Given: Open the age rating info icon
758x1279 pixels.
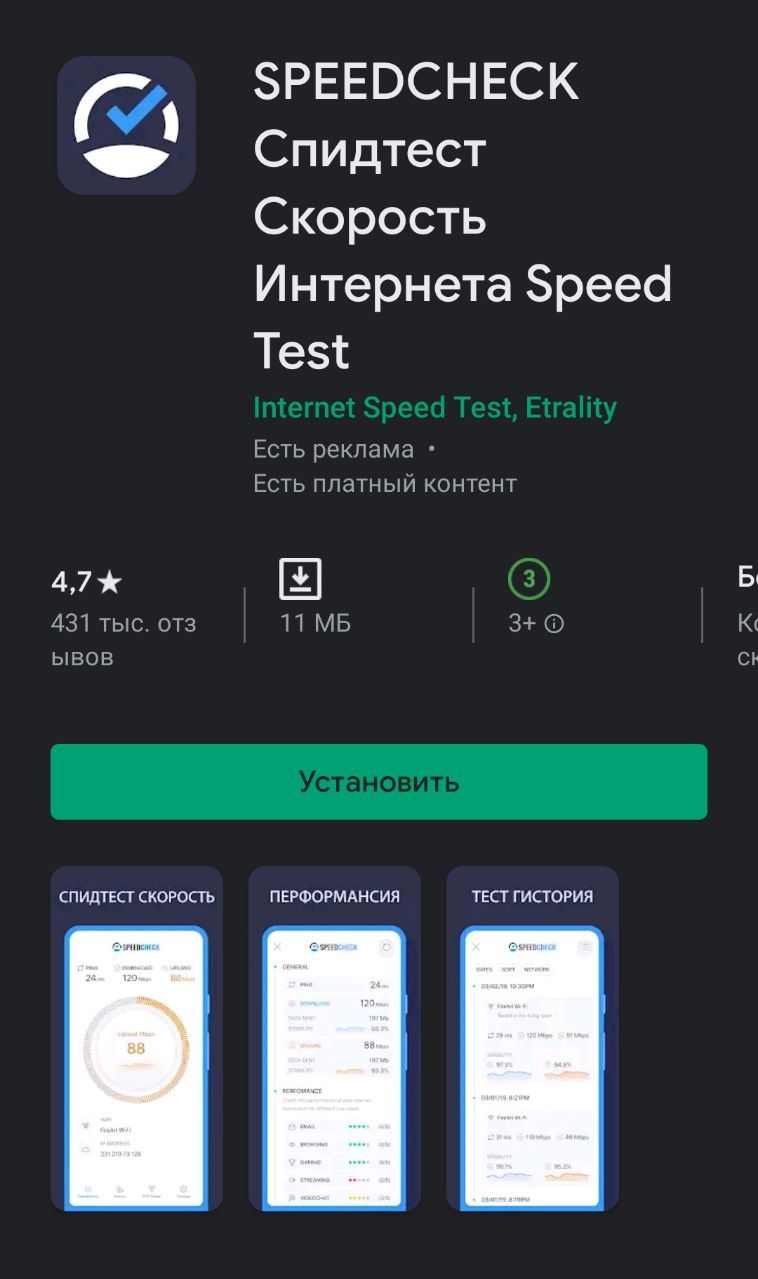Looking at the screenshot, I should click(x=554, y=624).
